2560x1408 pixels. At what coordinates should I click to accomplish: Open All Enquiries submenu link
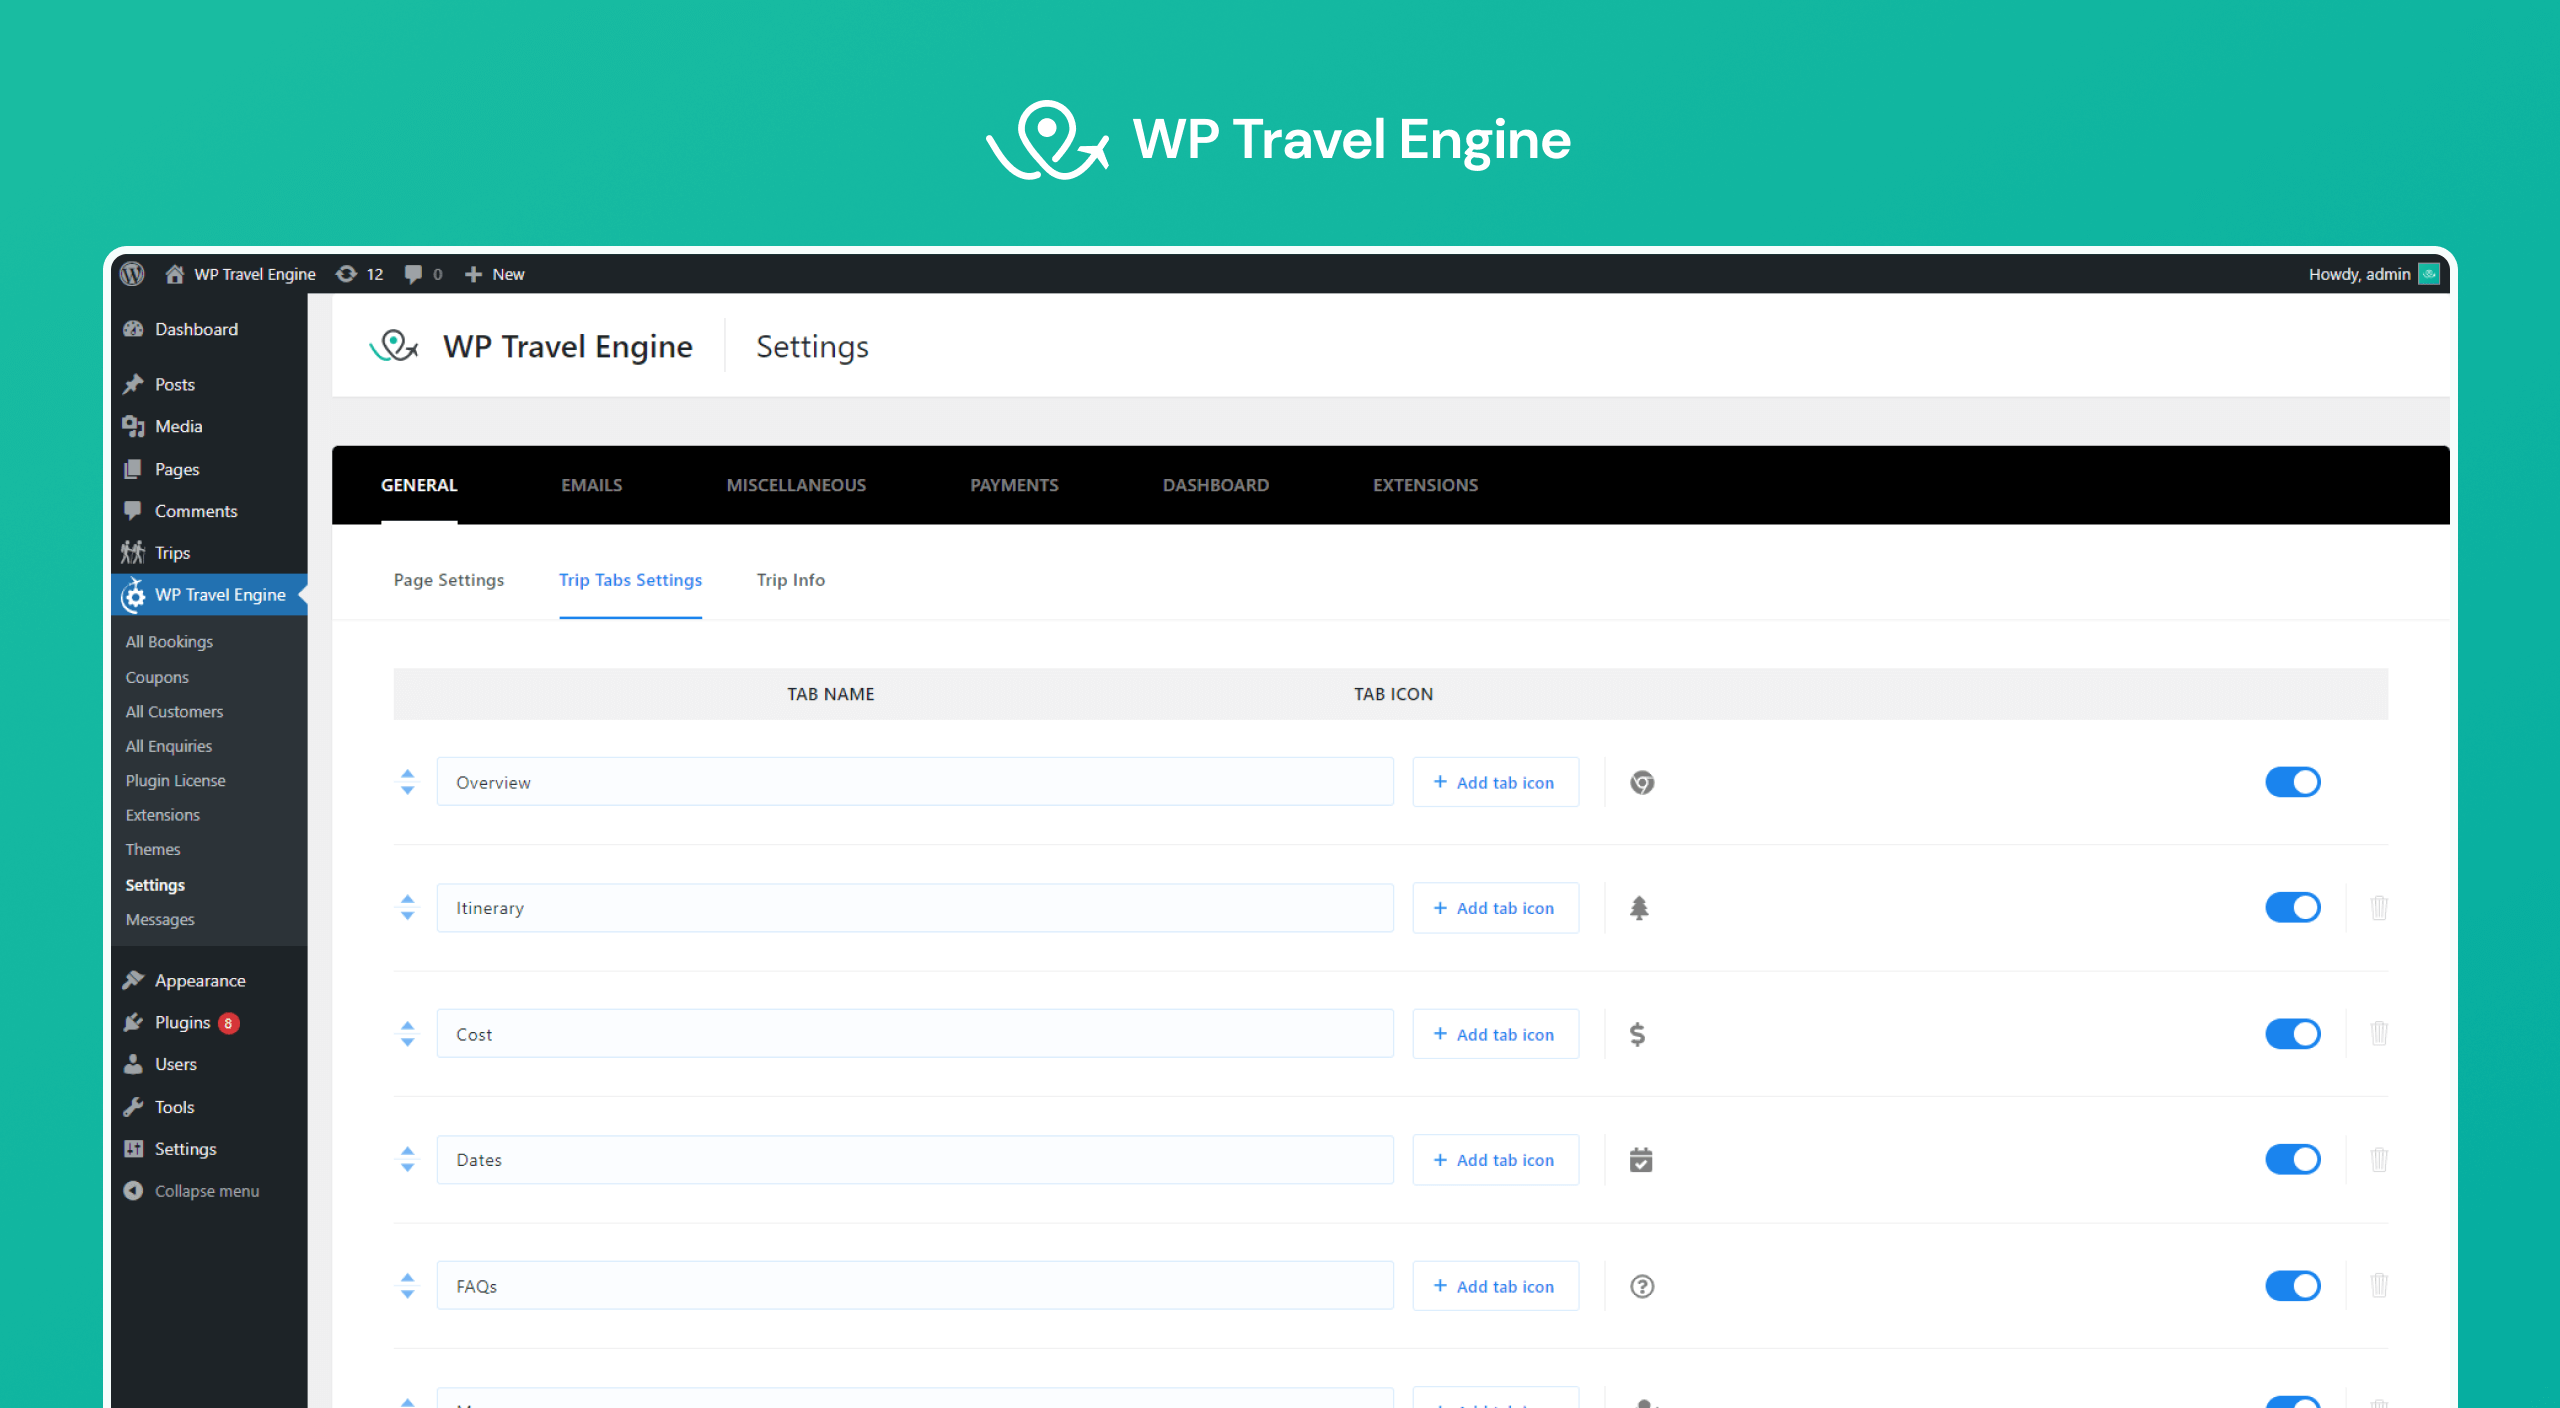point(169,746)
